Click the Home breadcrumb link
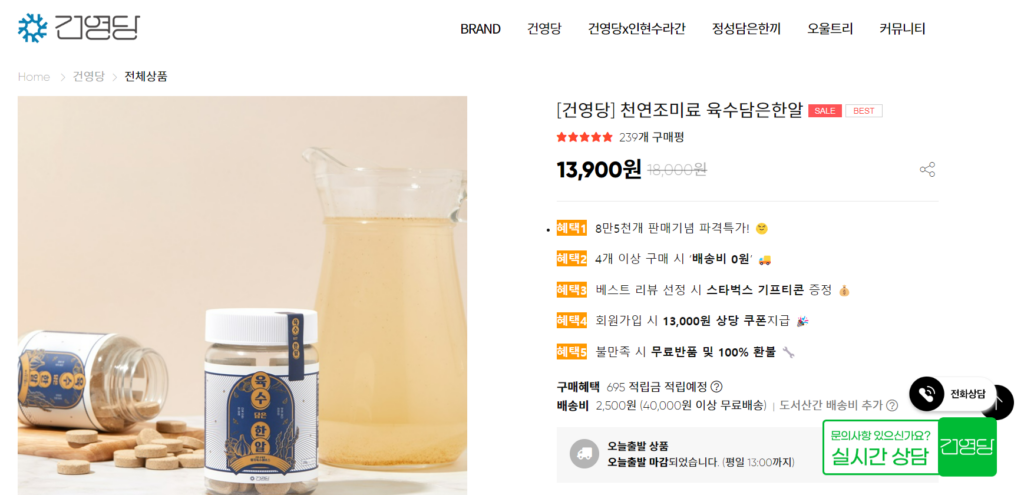 (x=34, y=77)
